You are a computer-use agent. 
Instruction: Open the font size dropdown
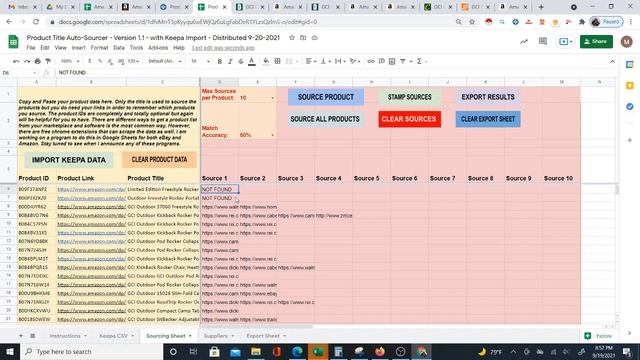coord(200,61)
